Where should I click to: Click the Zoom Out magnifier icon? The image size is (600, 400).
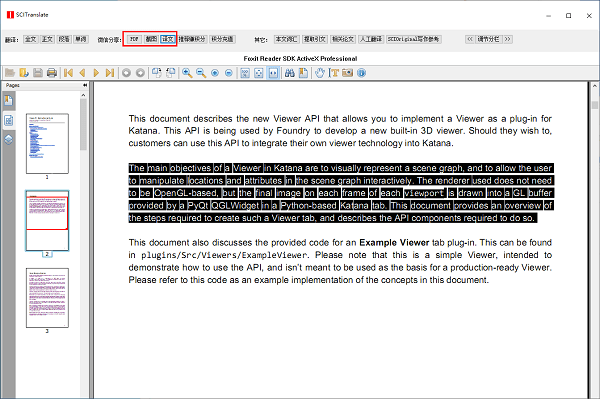[x=200, y=73]
